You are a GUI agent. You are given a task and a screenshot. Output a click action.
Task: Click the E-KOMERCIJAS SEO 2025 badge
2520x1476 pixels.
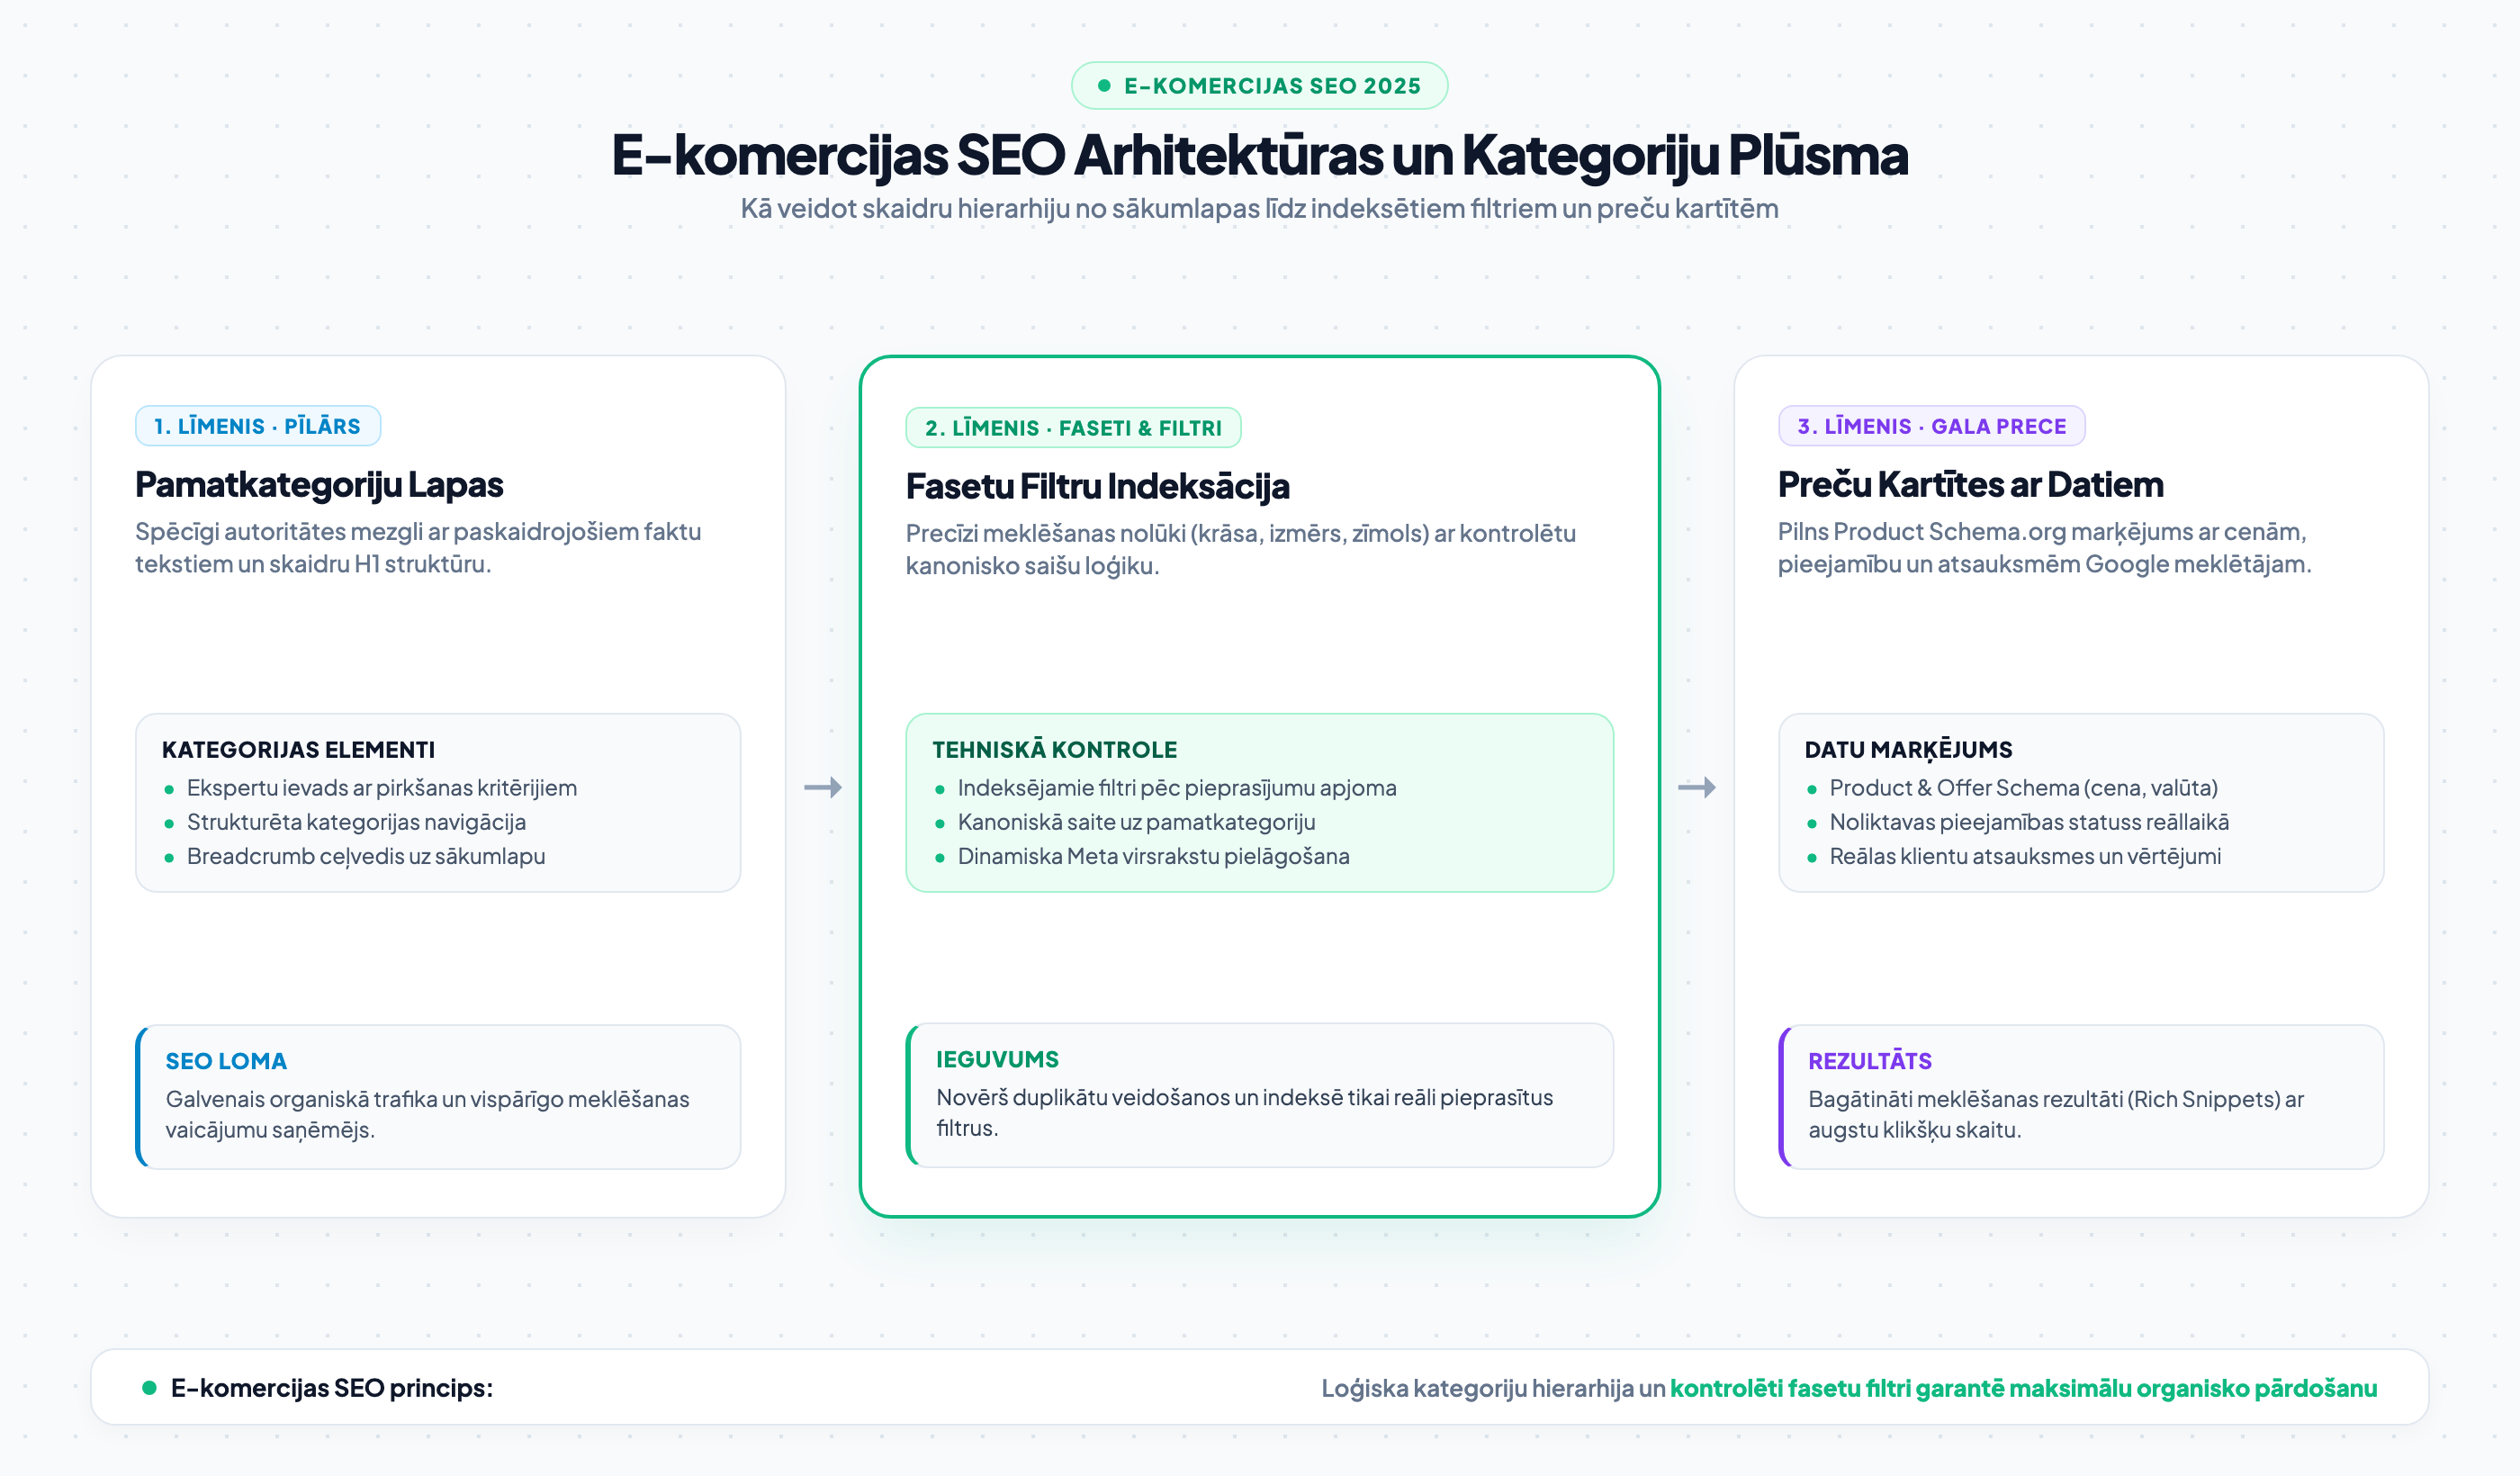[1259, 86]
